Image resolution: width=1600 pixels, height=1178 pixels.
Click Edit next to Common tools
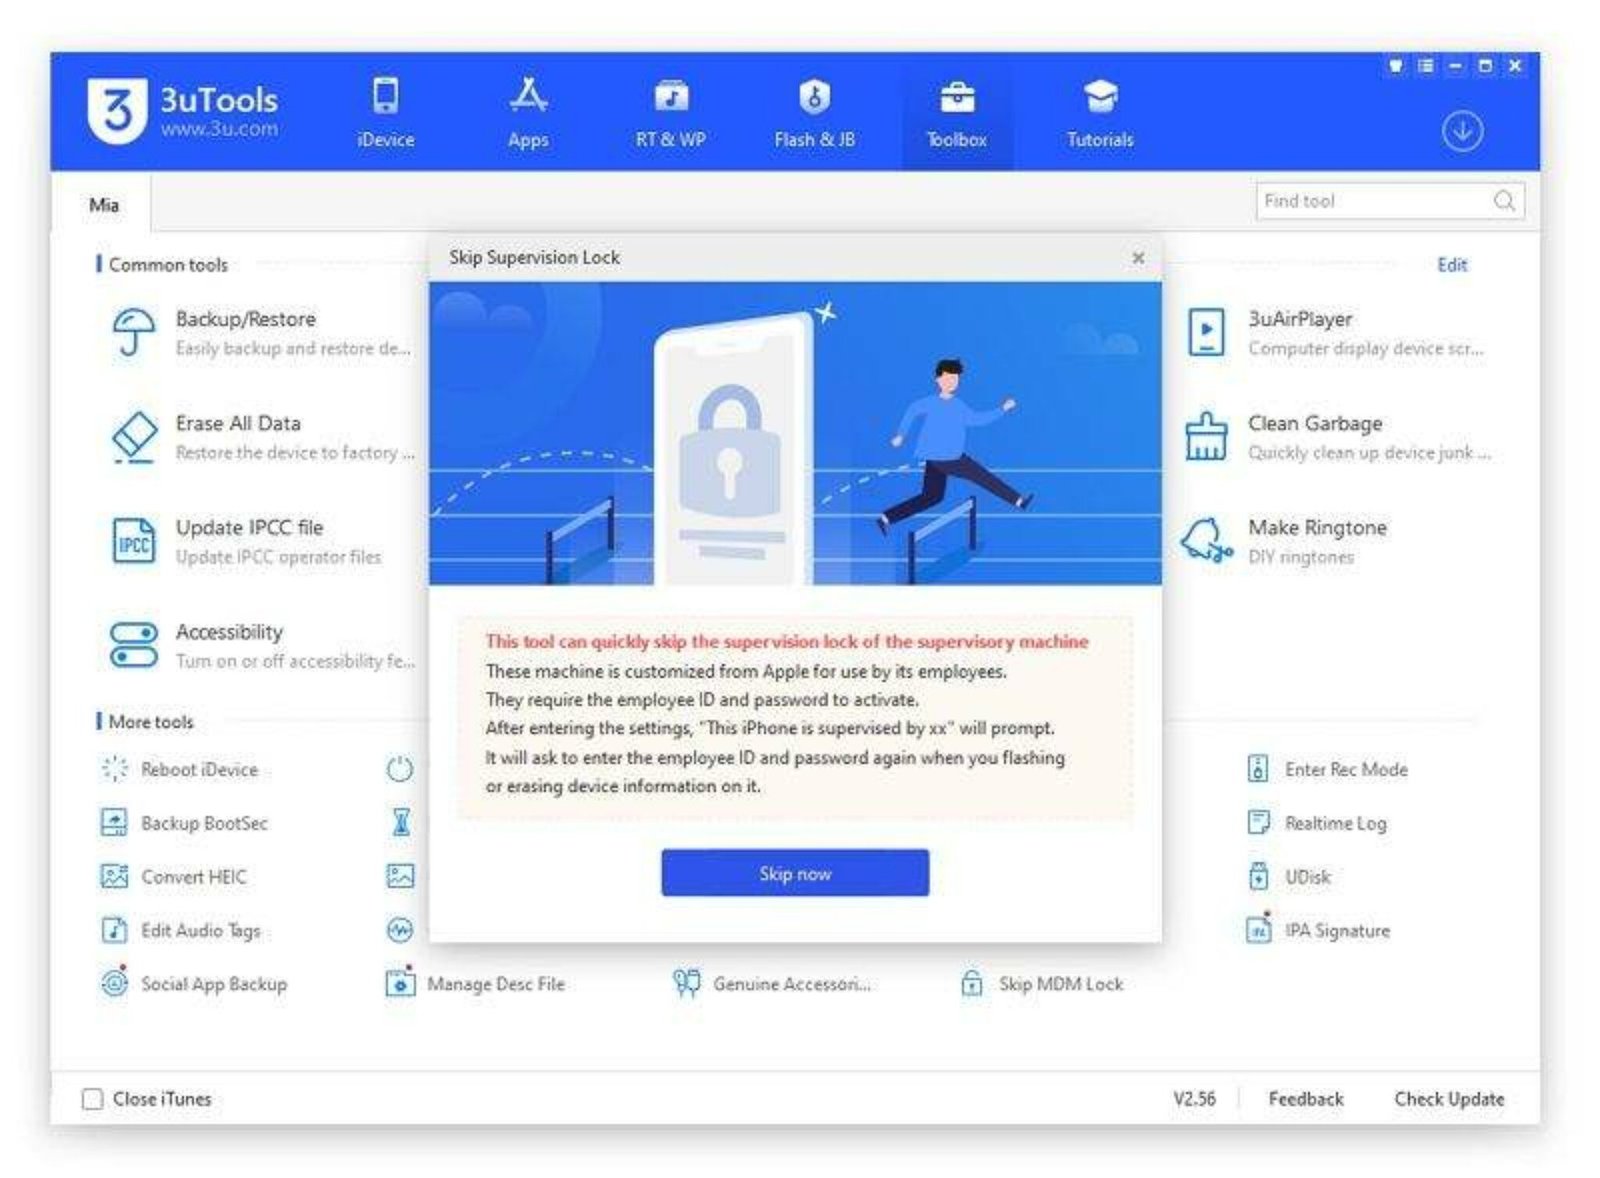point(1452,265)
